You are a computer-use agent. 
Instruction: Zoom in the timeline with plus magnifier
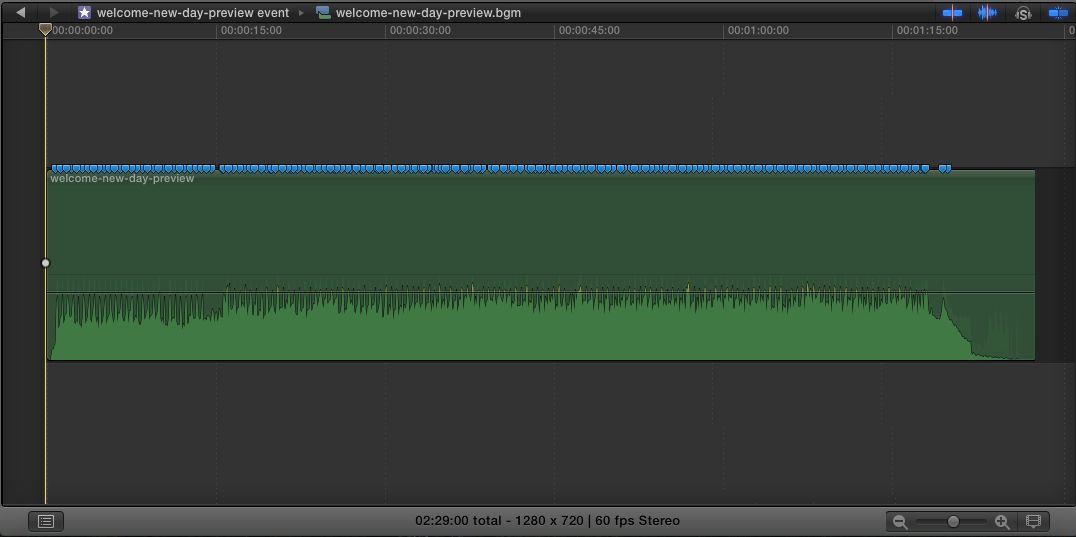click(x=1003, y=522)
